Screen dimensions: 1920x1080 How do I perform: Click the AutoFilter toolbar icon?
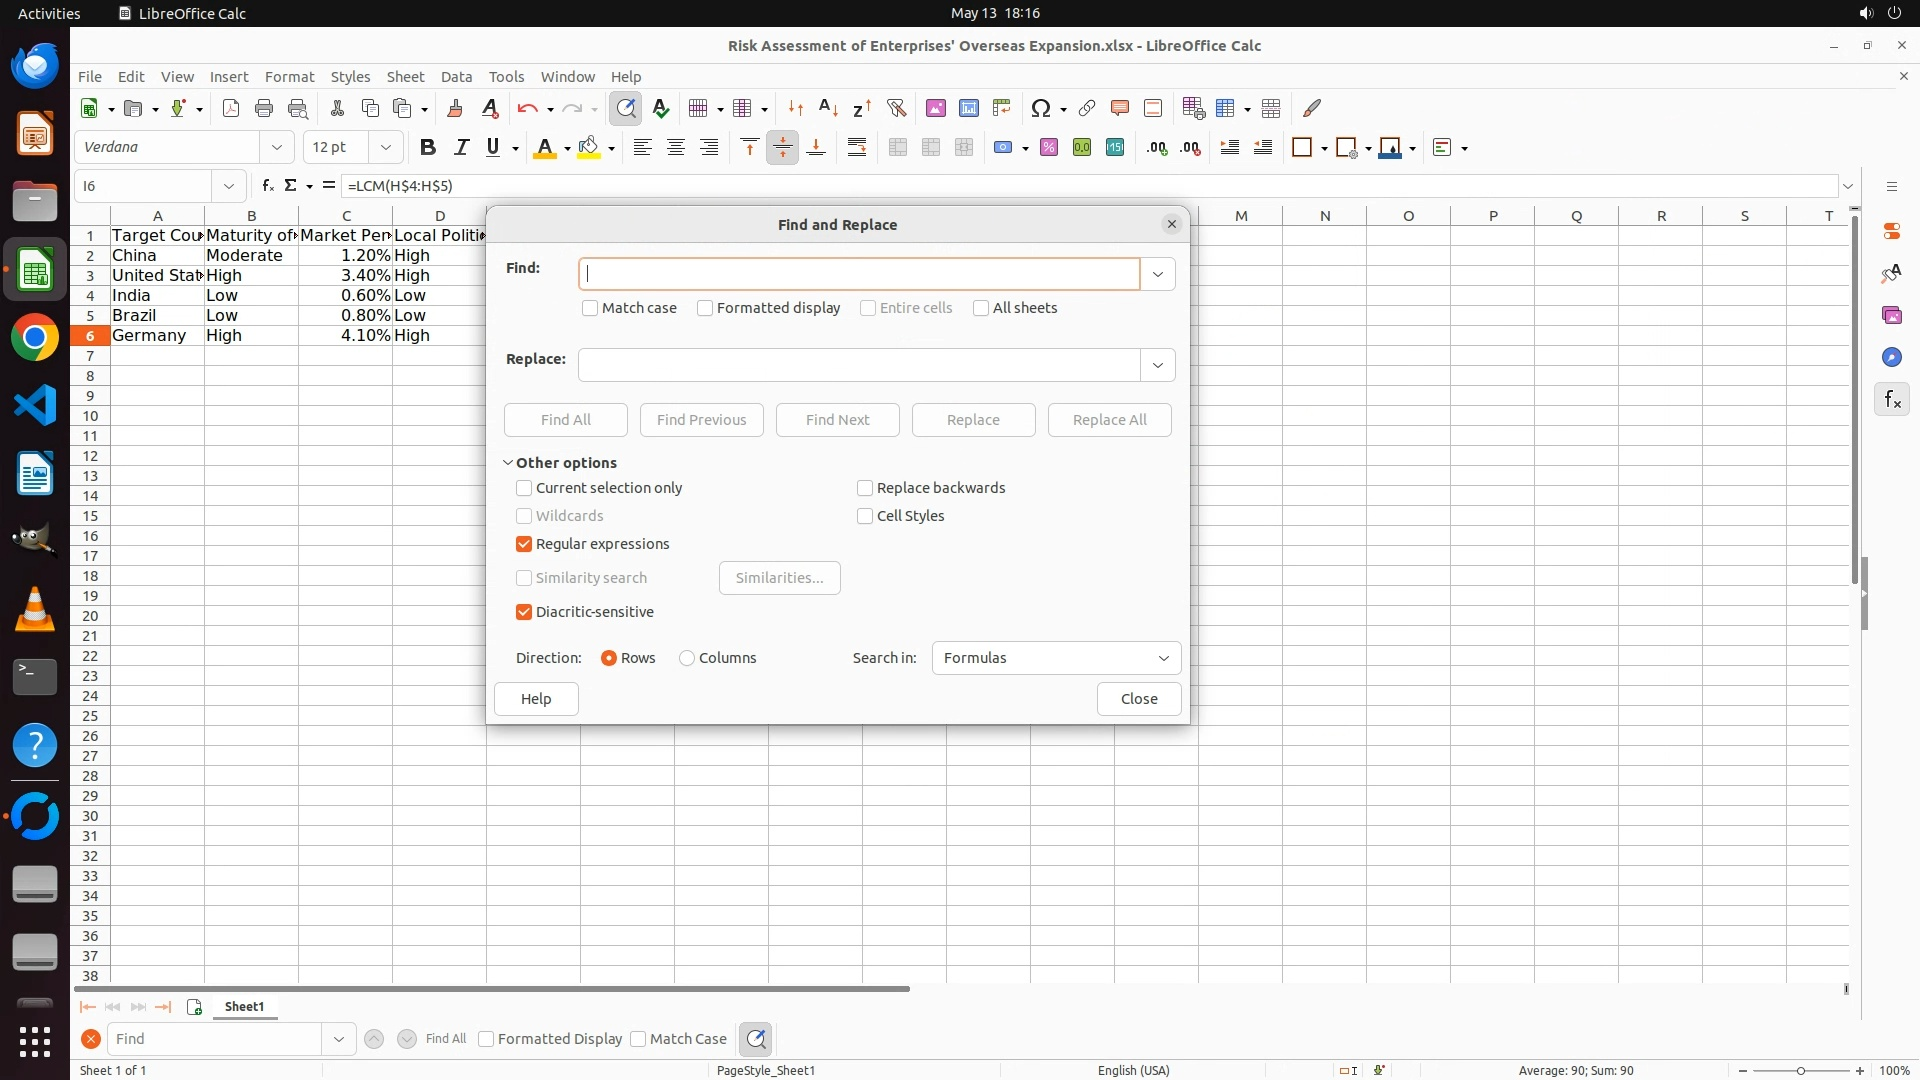pos(896,108)
